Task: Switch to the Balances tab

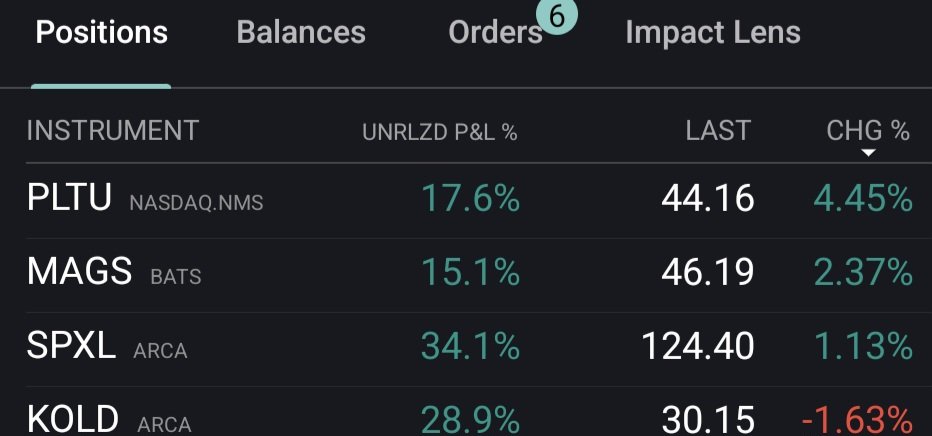Action: 301,33
